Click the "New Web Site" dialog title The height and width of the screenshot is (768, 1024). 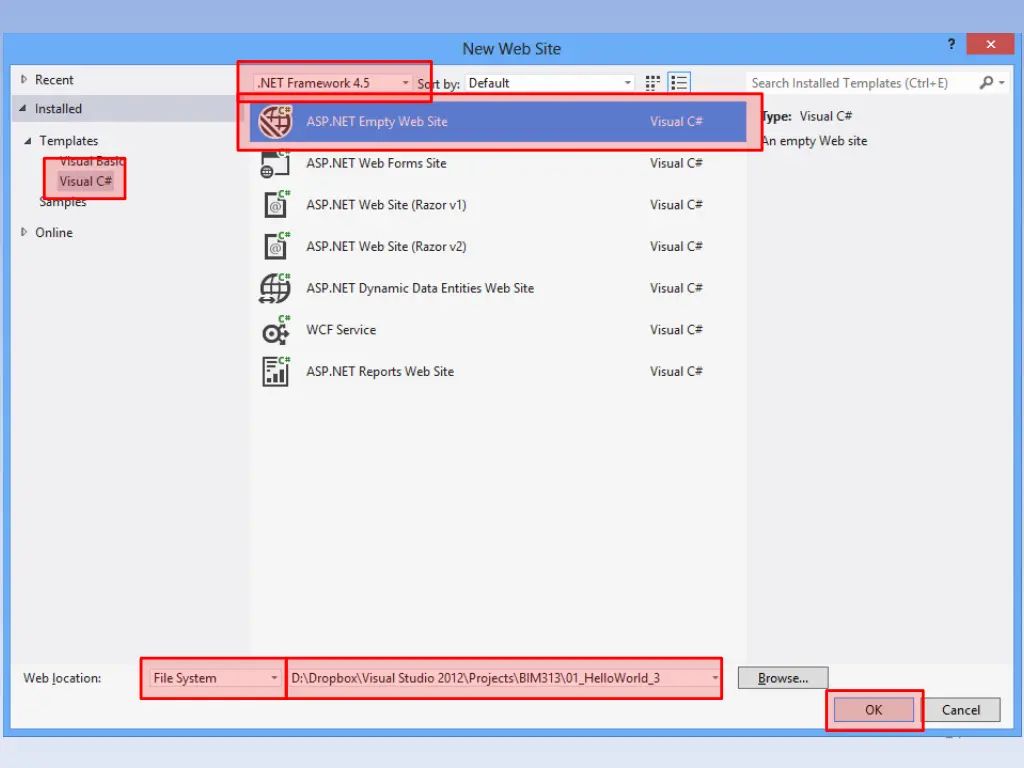[x=511, y=49]
